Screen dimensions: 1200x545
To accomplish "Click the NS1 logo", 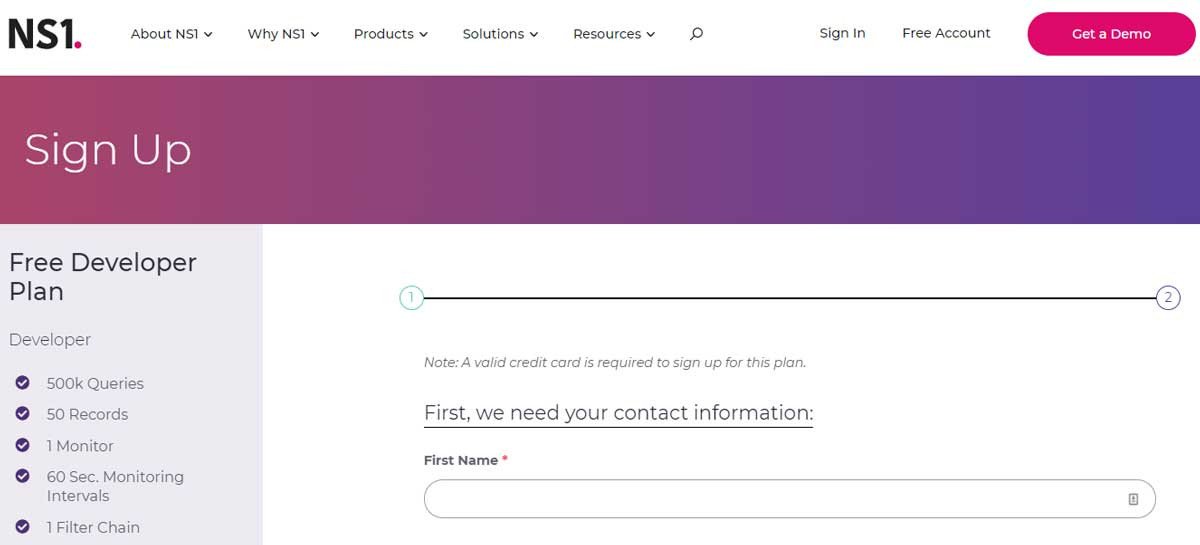I will pos(45,34).
